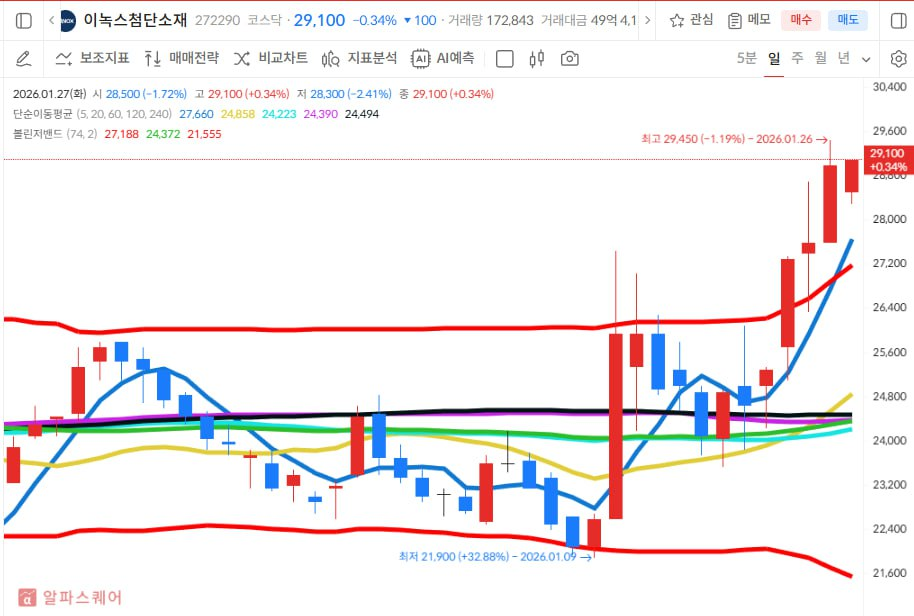
Task: Select the 월 monthly timeframe tab
Action: [820, 58]
